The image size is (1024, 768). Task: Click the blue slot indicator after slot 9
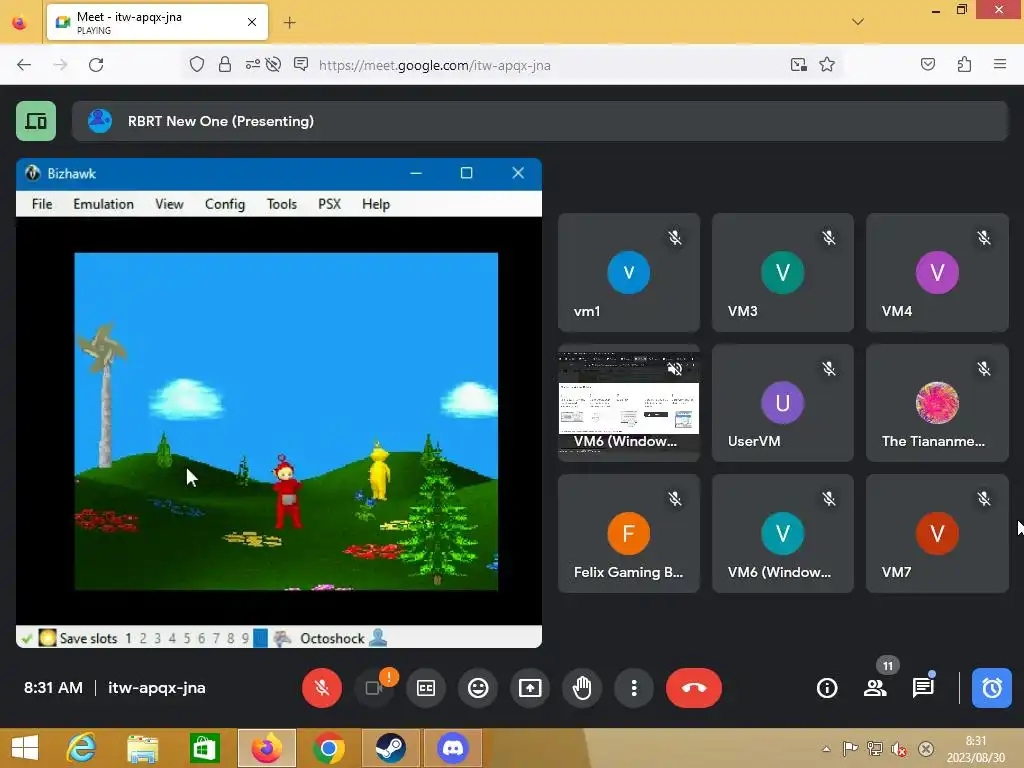[x=260, y=638]
